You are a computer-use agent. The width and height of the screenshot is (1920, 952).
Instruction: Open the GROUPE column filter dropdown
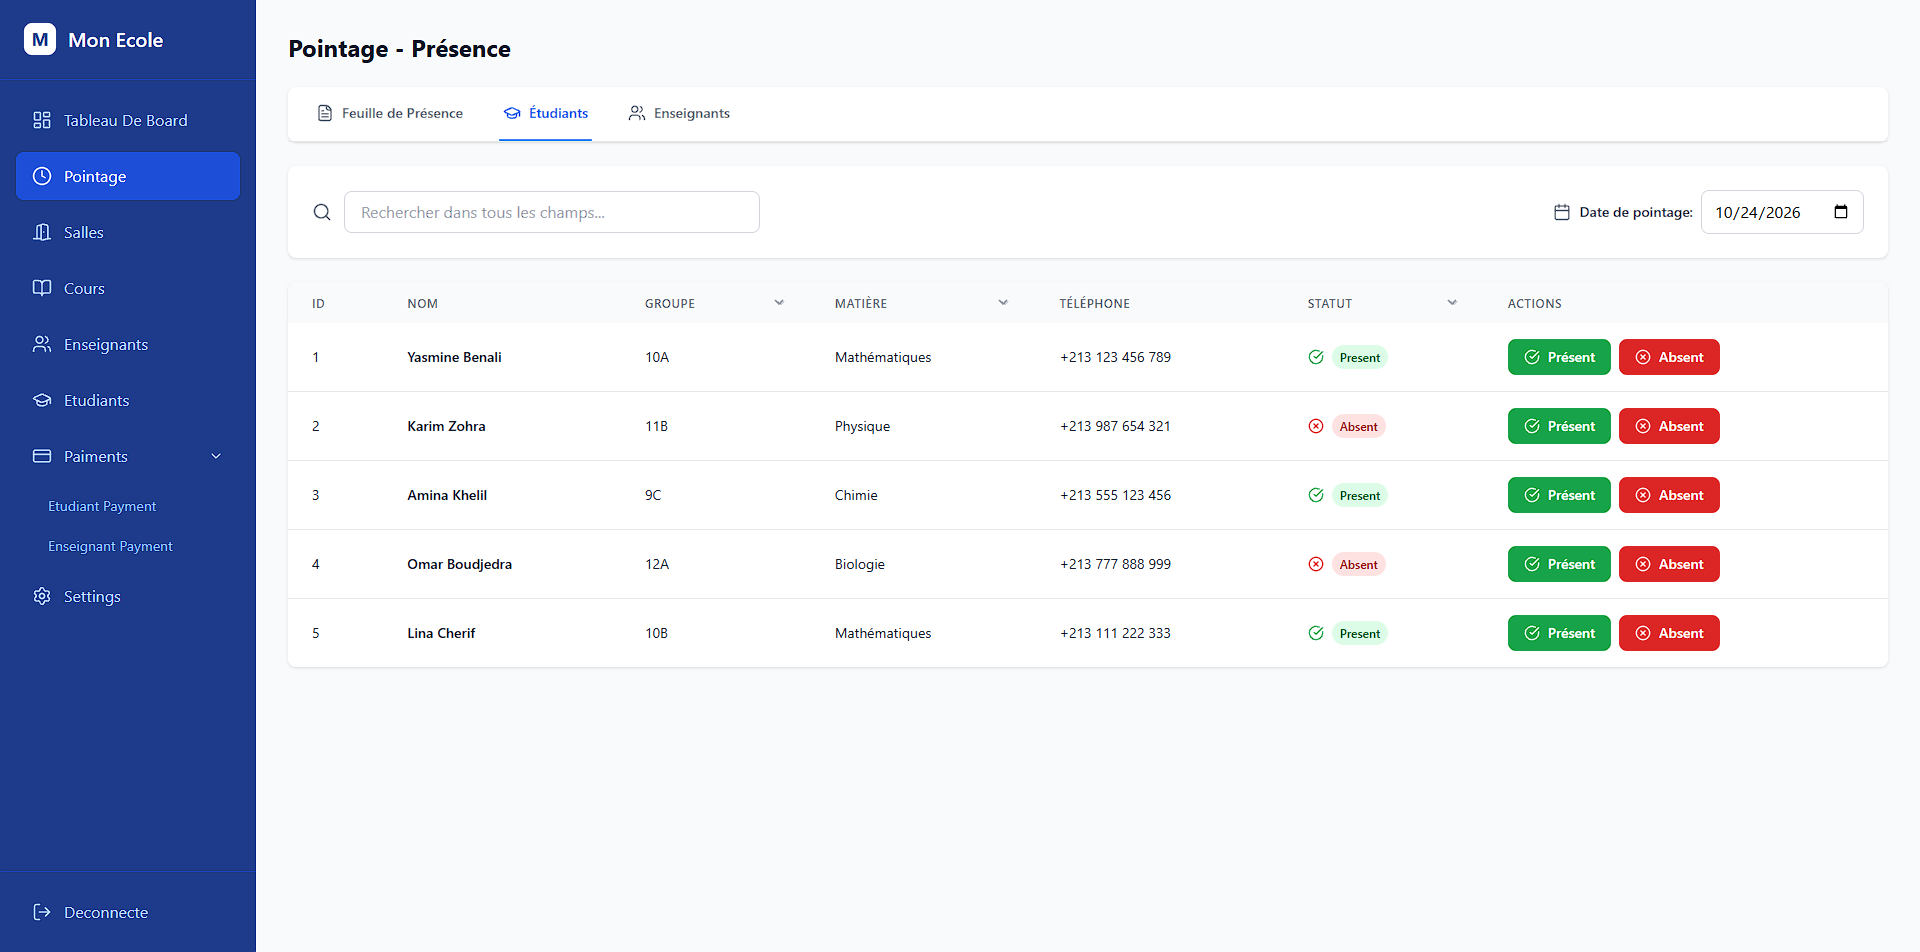[x=779, y=303]
